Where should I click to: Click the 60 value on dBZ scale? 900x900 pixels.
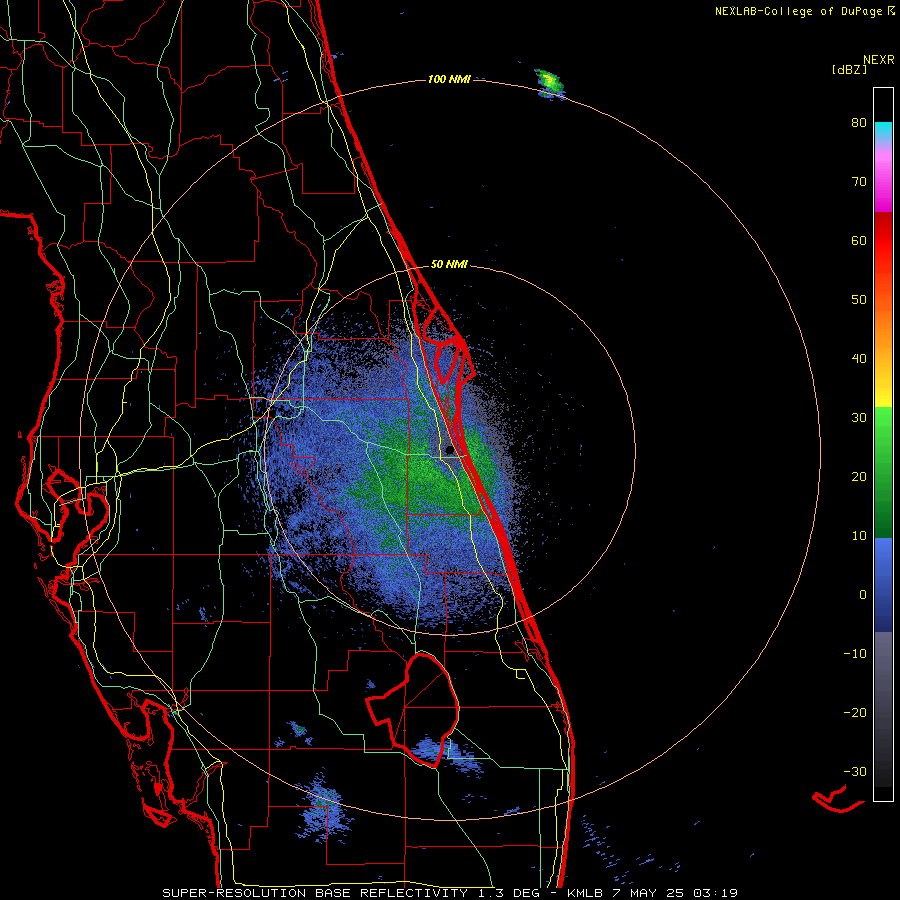859,240
